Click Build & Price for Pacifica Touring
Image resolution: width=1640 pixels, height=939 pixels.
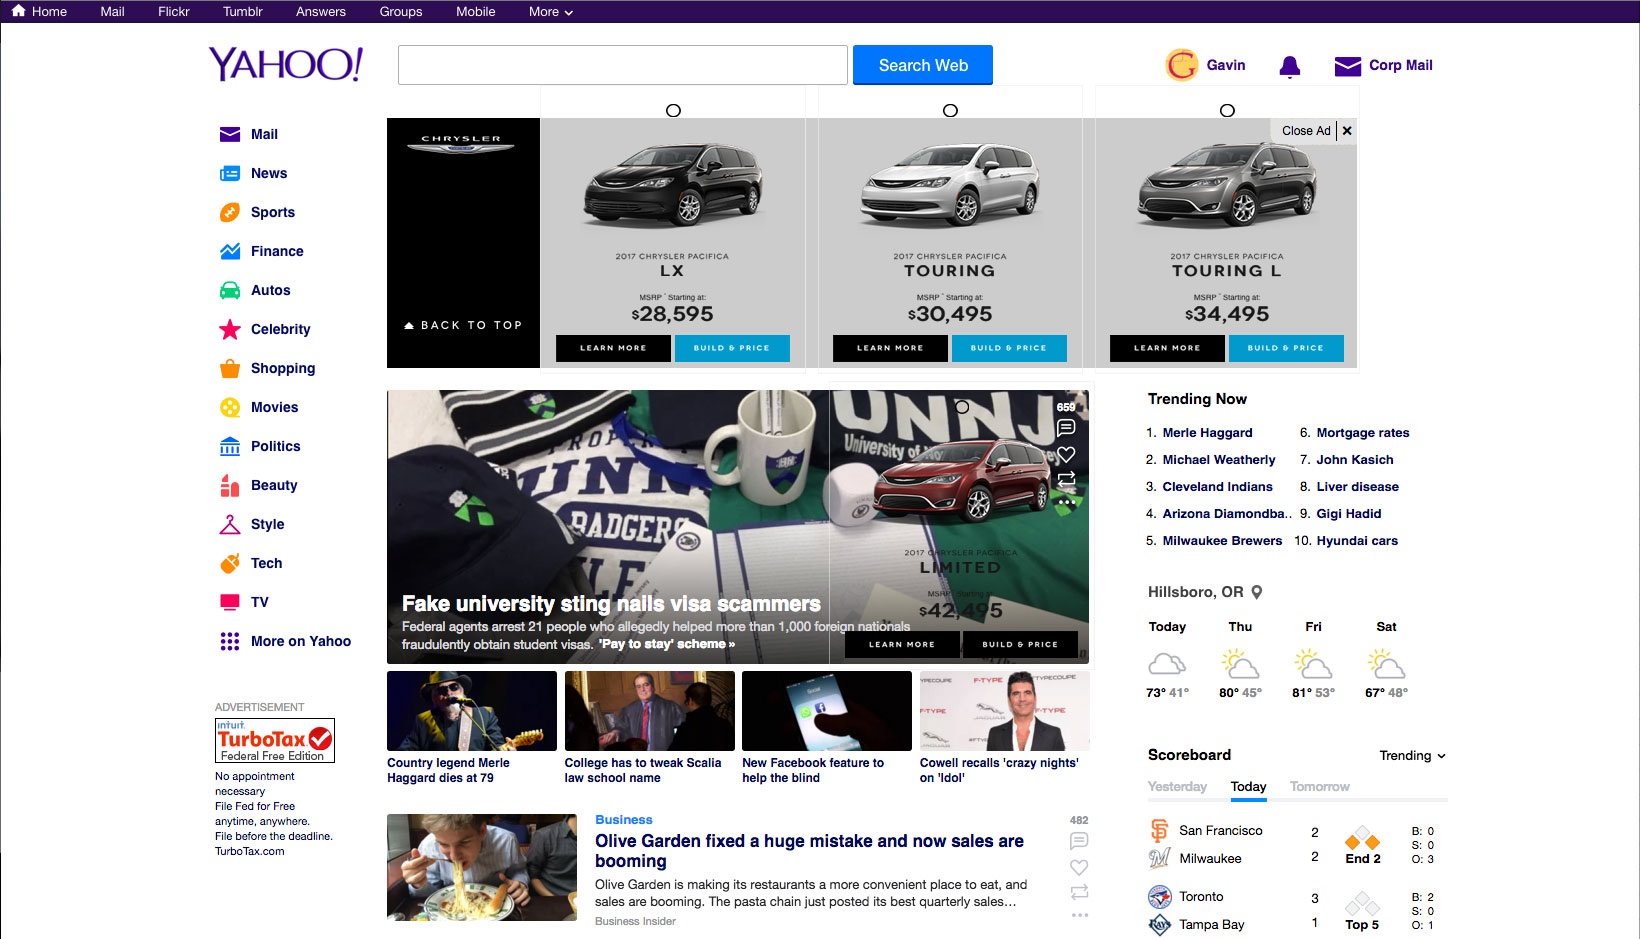1008,348
